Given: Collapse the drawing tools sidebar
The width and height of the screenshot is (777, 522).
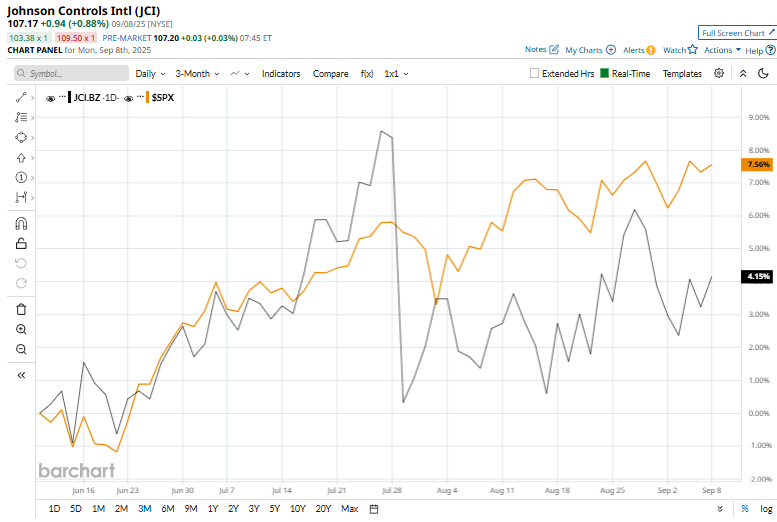Looking at the screenshot, I should 21,375.
